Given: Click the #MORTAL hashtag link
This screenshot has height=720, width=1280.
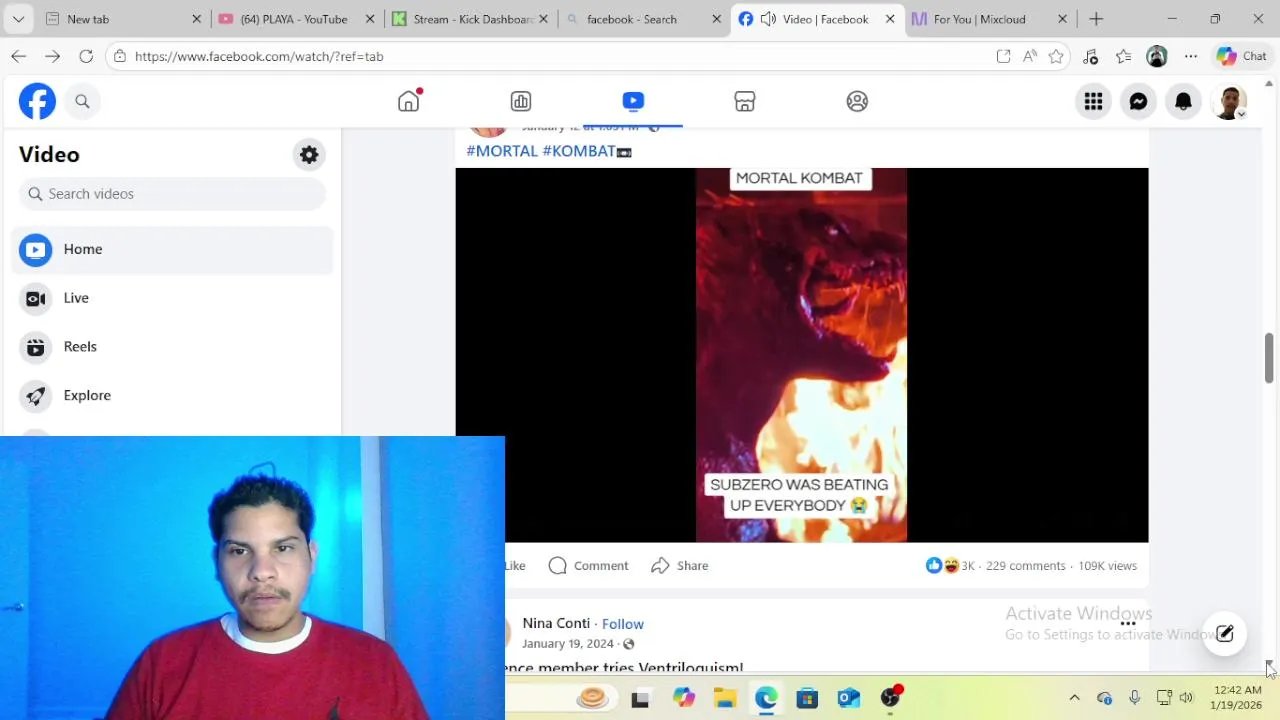Looking at the screenshot, I should coord(502,151).
